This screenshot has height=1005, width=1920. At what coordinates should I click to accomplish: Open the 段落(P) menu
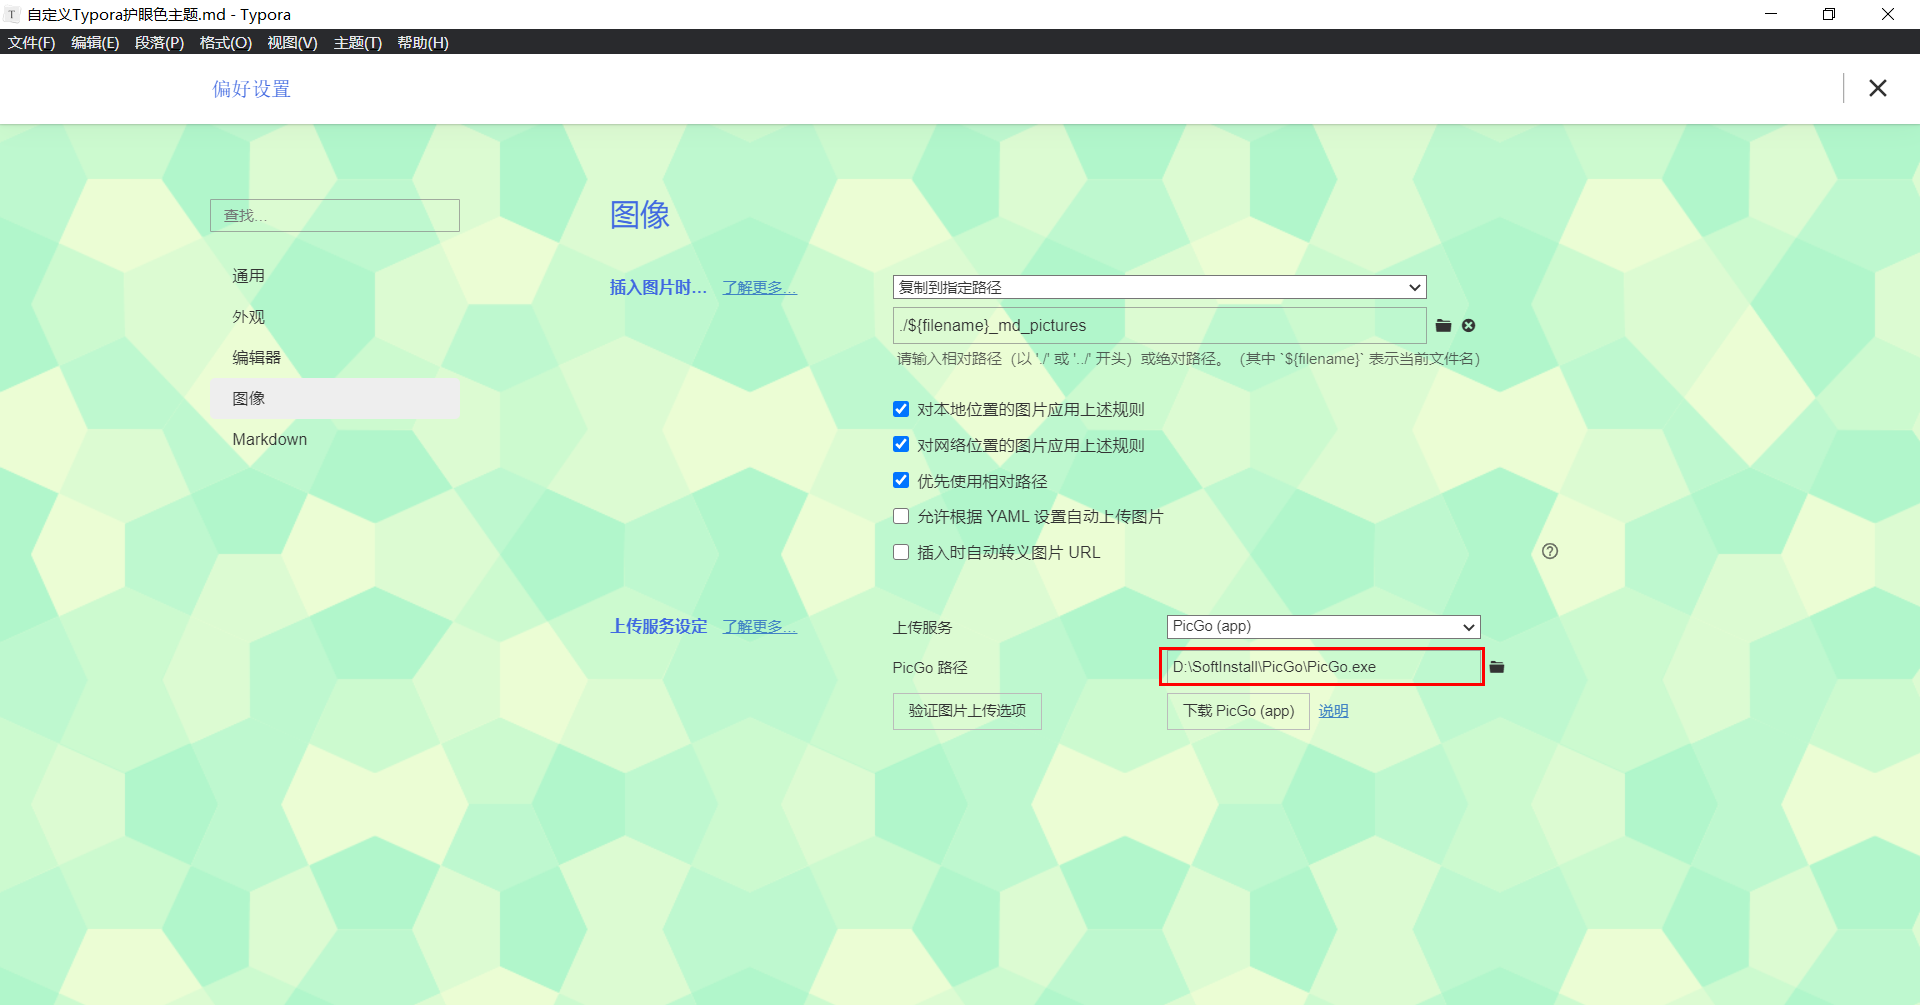[159, 42]
